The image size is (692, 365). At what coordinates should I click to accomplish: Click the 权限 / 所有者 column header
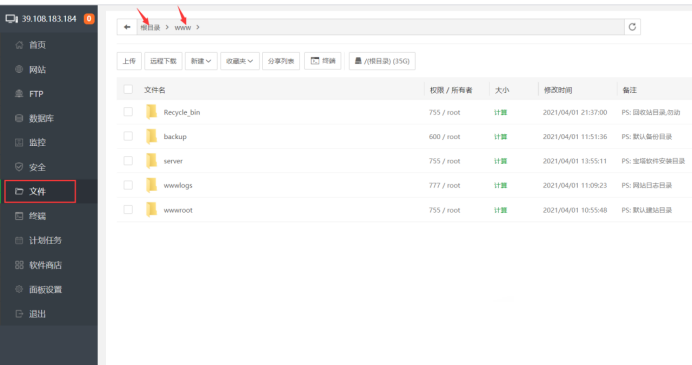click(451, 90)
